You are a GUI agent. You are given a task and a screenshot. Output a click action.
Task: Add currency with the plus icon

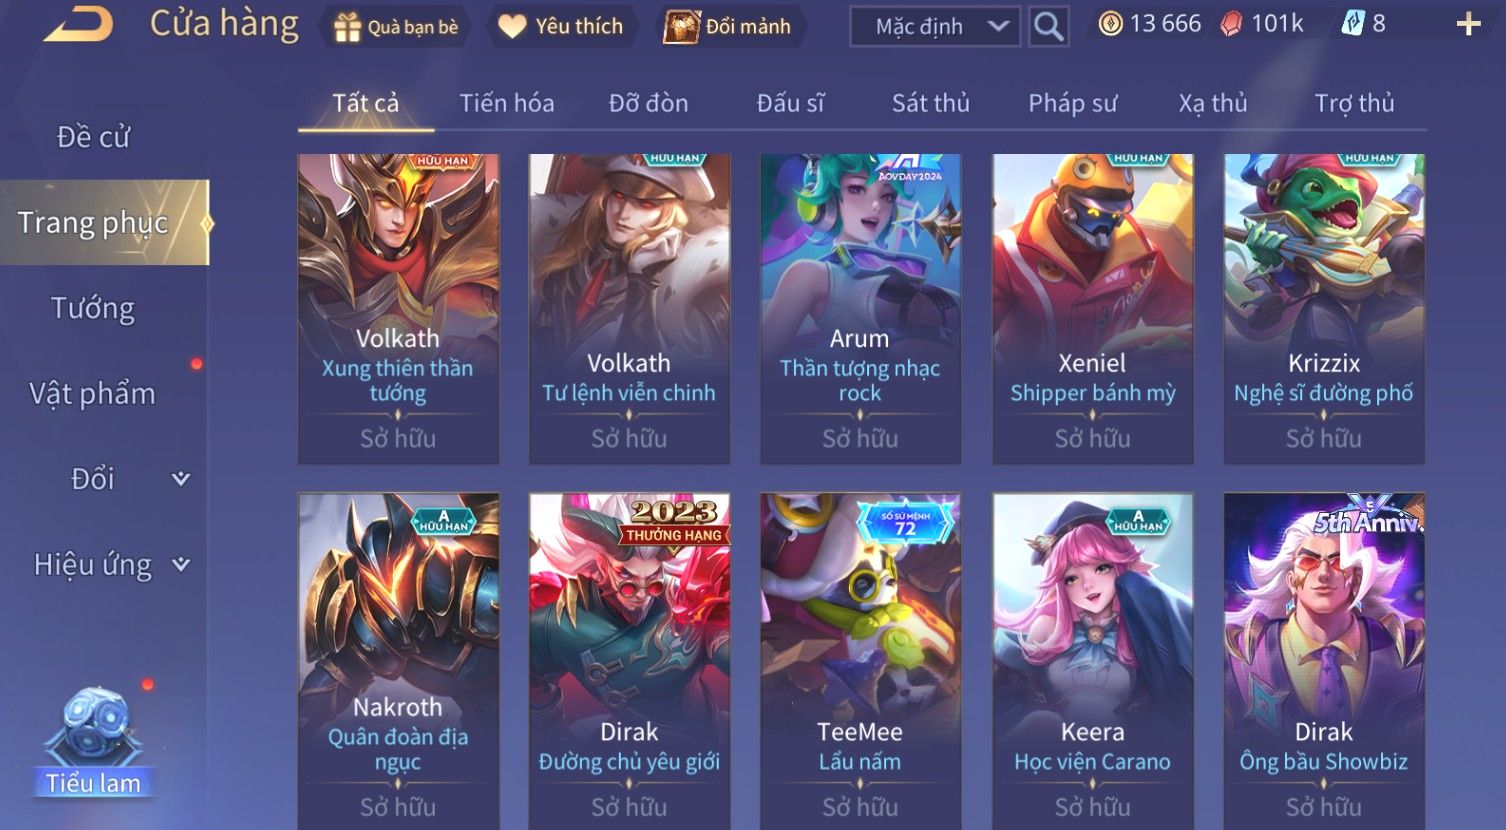point(1468,24)
